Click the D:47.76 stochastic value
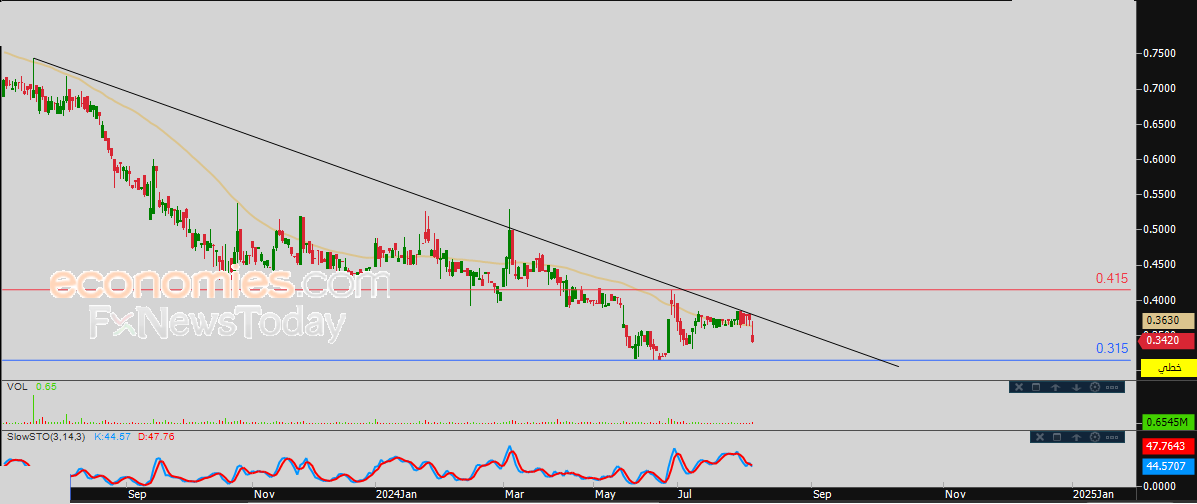 pyautogui.click(x=155, y=437)
